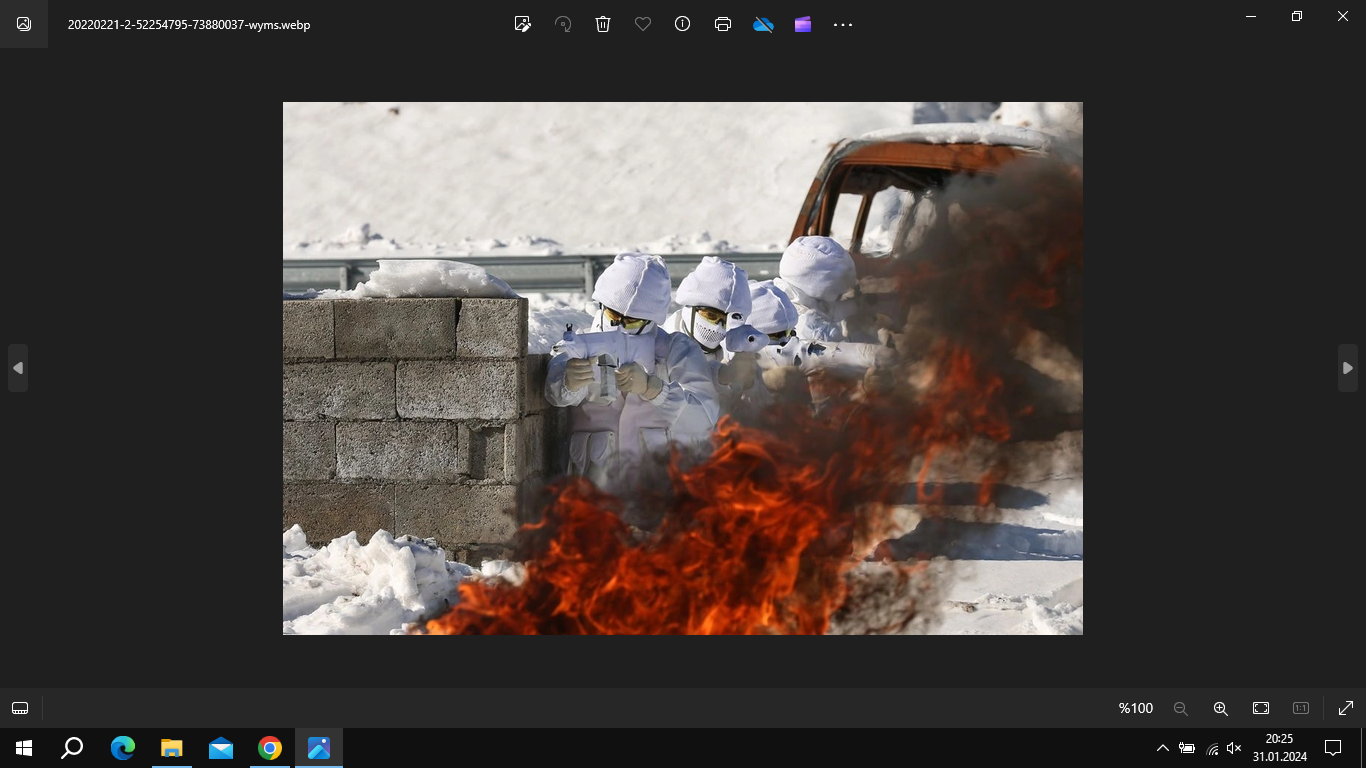The width and height of the screenshot is (1366, 768).
Task: Open Mail app from the taskbar
Action: click(220, 748)
